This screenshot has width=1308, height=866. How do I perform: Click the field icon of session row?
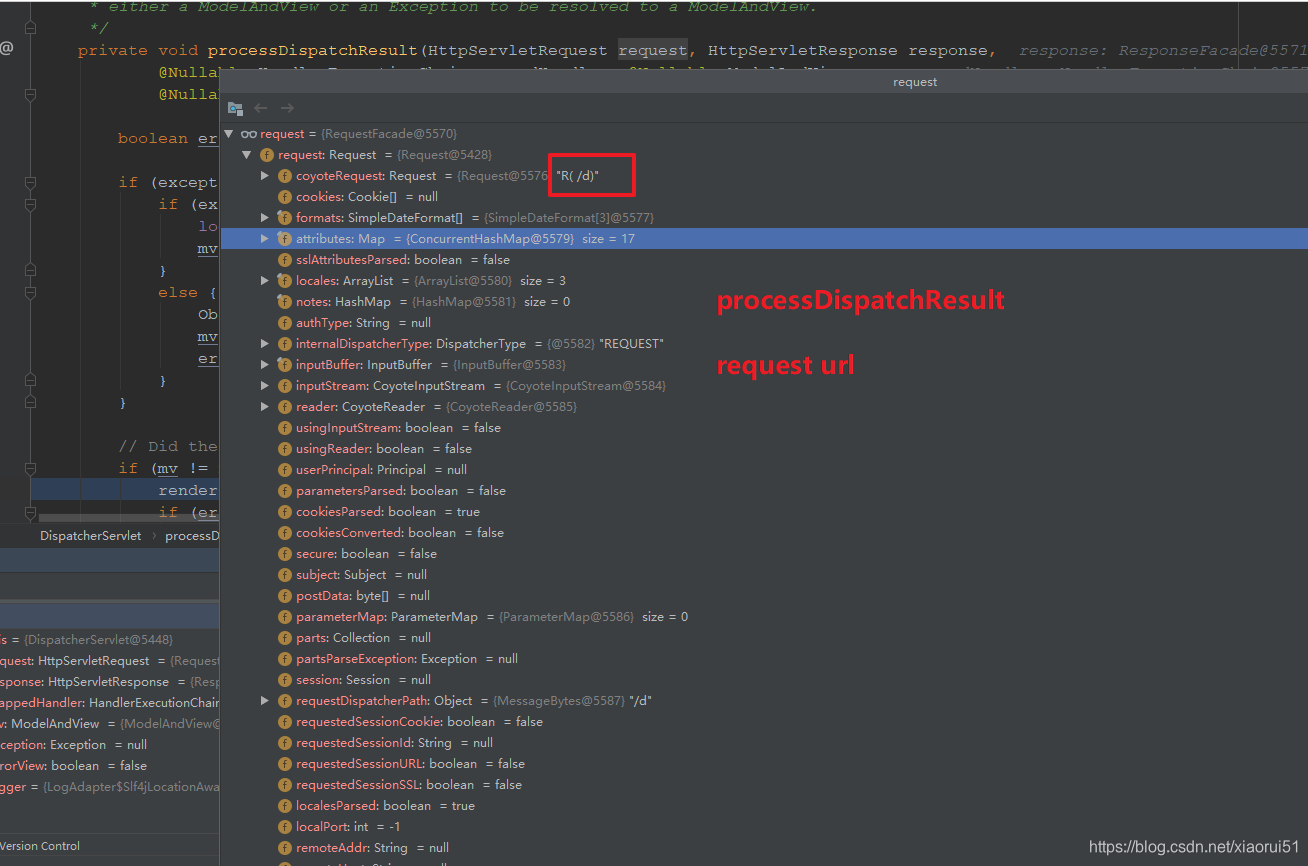[x=285, y=680]
